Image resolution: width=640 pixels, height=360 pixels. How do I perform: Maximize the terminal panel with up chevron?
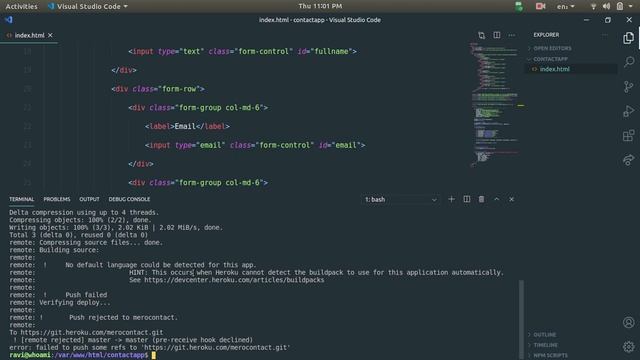[x=496, y=199]
